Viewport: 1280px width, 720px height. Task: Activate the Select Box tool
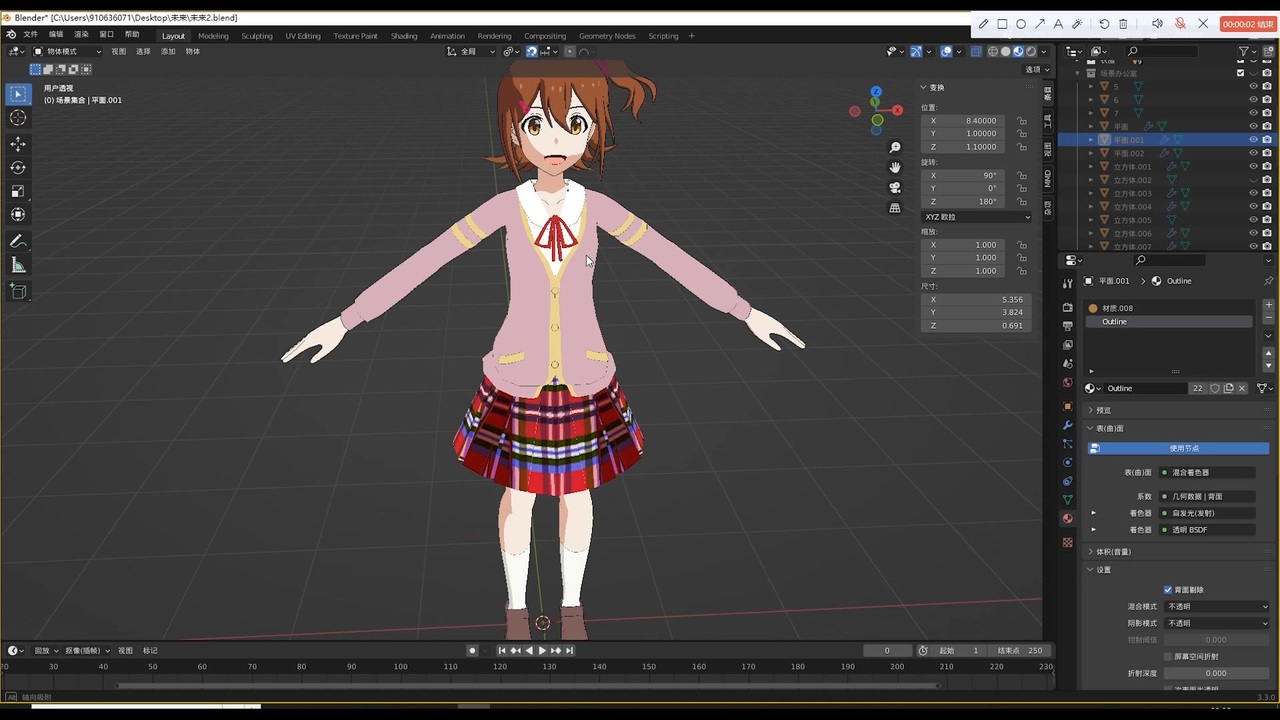coord(18,94)
